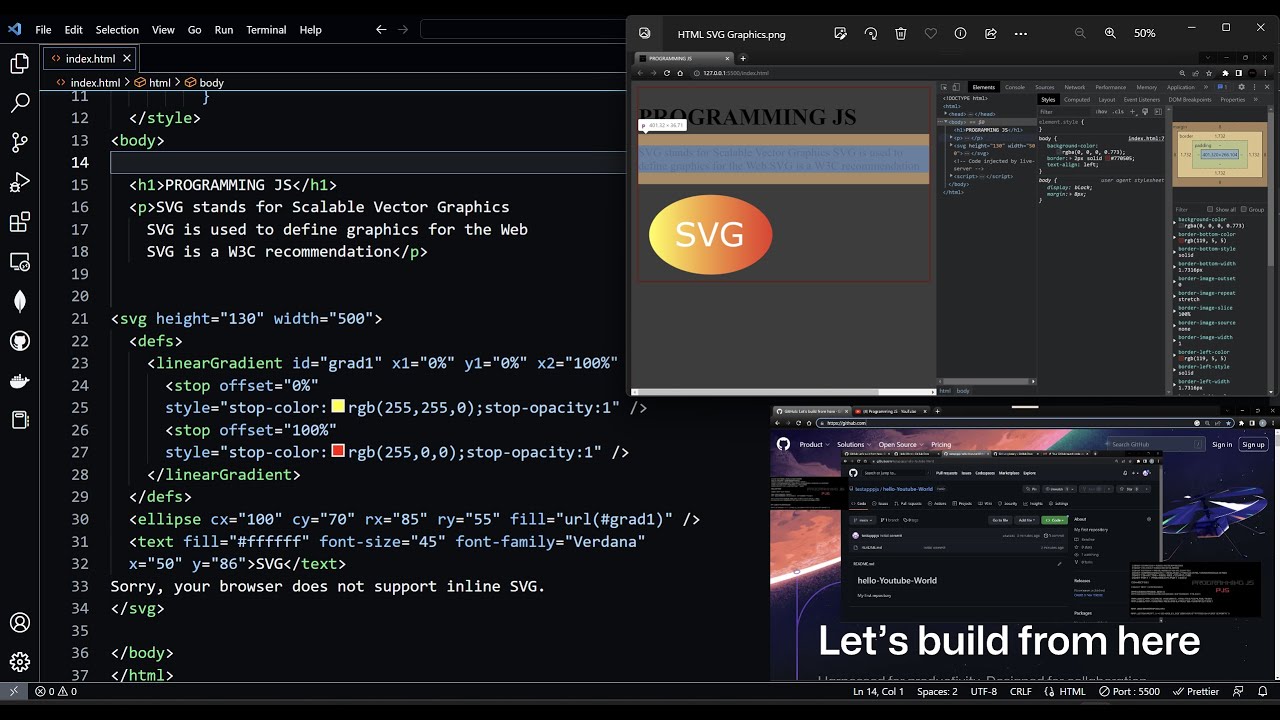Open the Help menu

click(x=311, y=30)
